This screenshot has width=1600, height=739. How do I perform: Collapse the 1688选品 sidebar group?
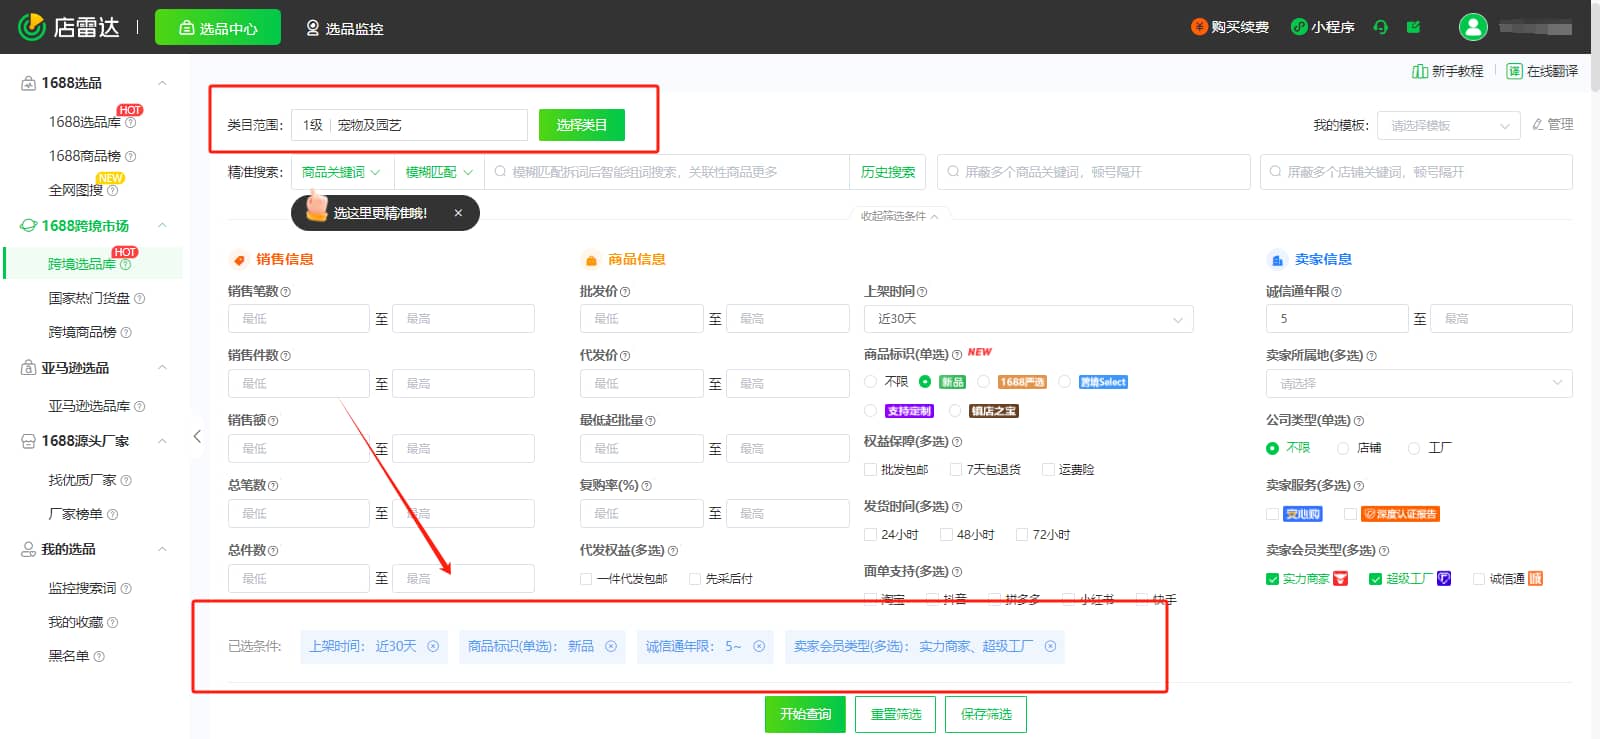[162, 83]
